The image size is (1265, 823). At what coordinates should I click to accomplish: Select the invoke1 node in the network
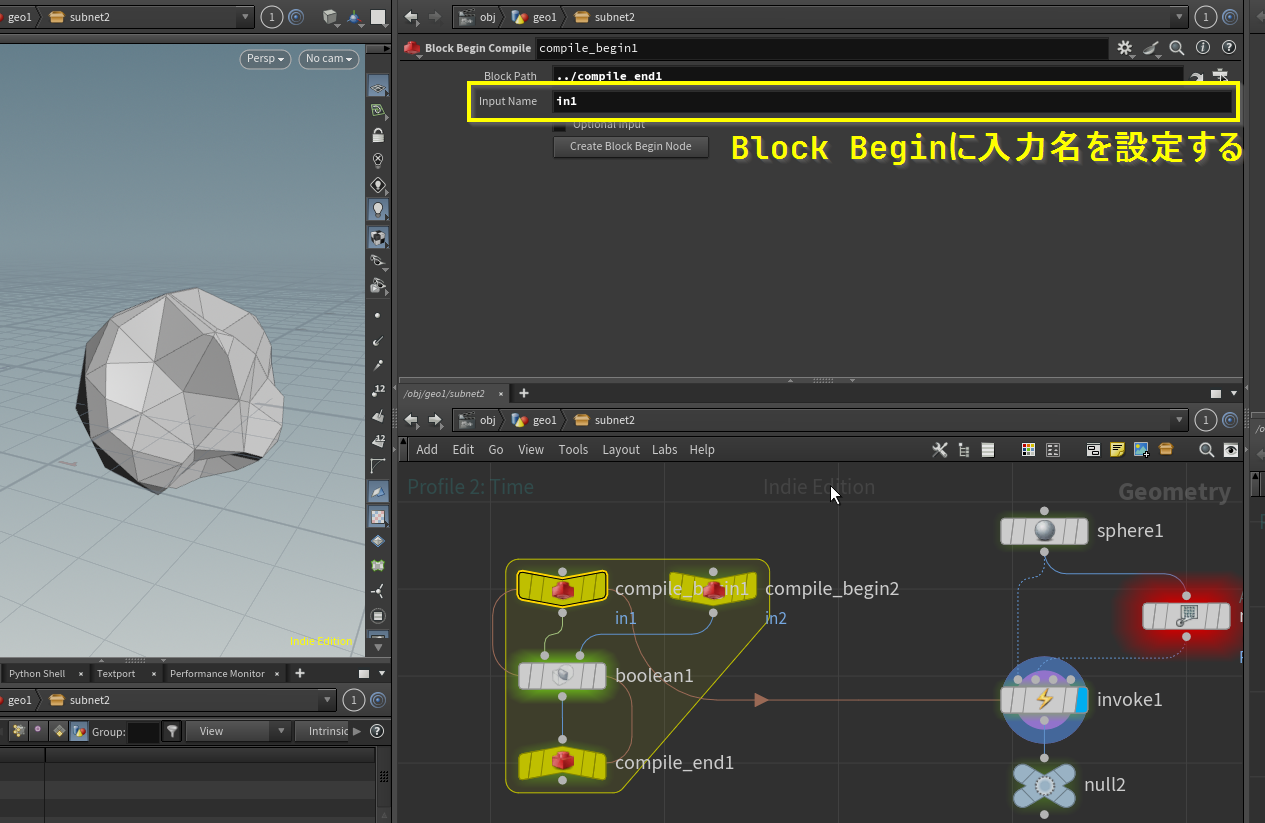[1044, 700]
